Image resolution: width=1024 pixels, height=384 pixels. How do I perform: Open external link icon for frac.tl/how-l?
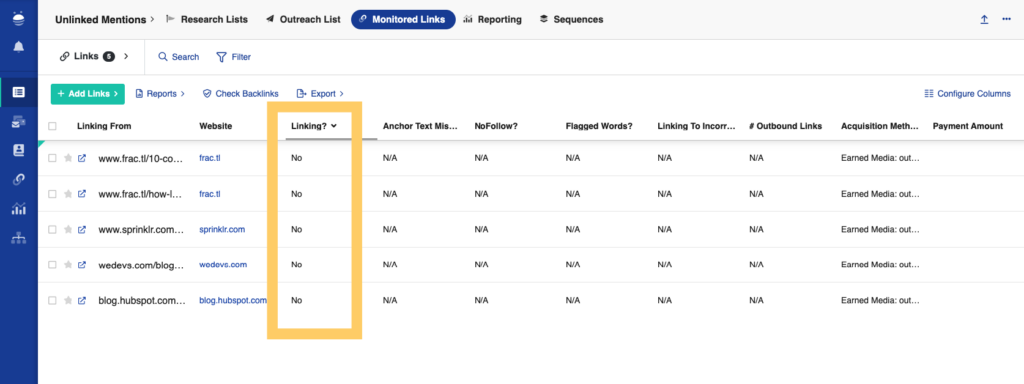click(82, 194)
